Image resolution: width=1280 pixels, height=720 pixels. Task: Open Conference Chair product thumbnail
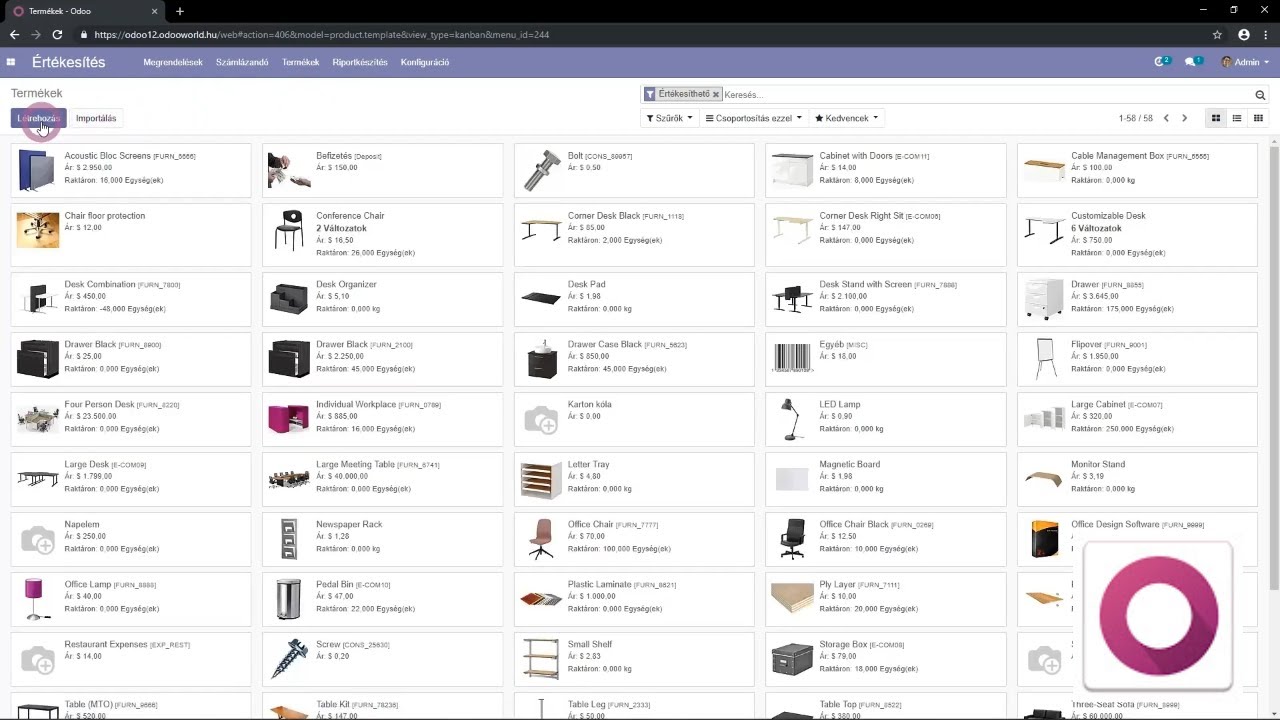[x=289, y=230]
